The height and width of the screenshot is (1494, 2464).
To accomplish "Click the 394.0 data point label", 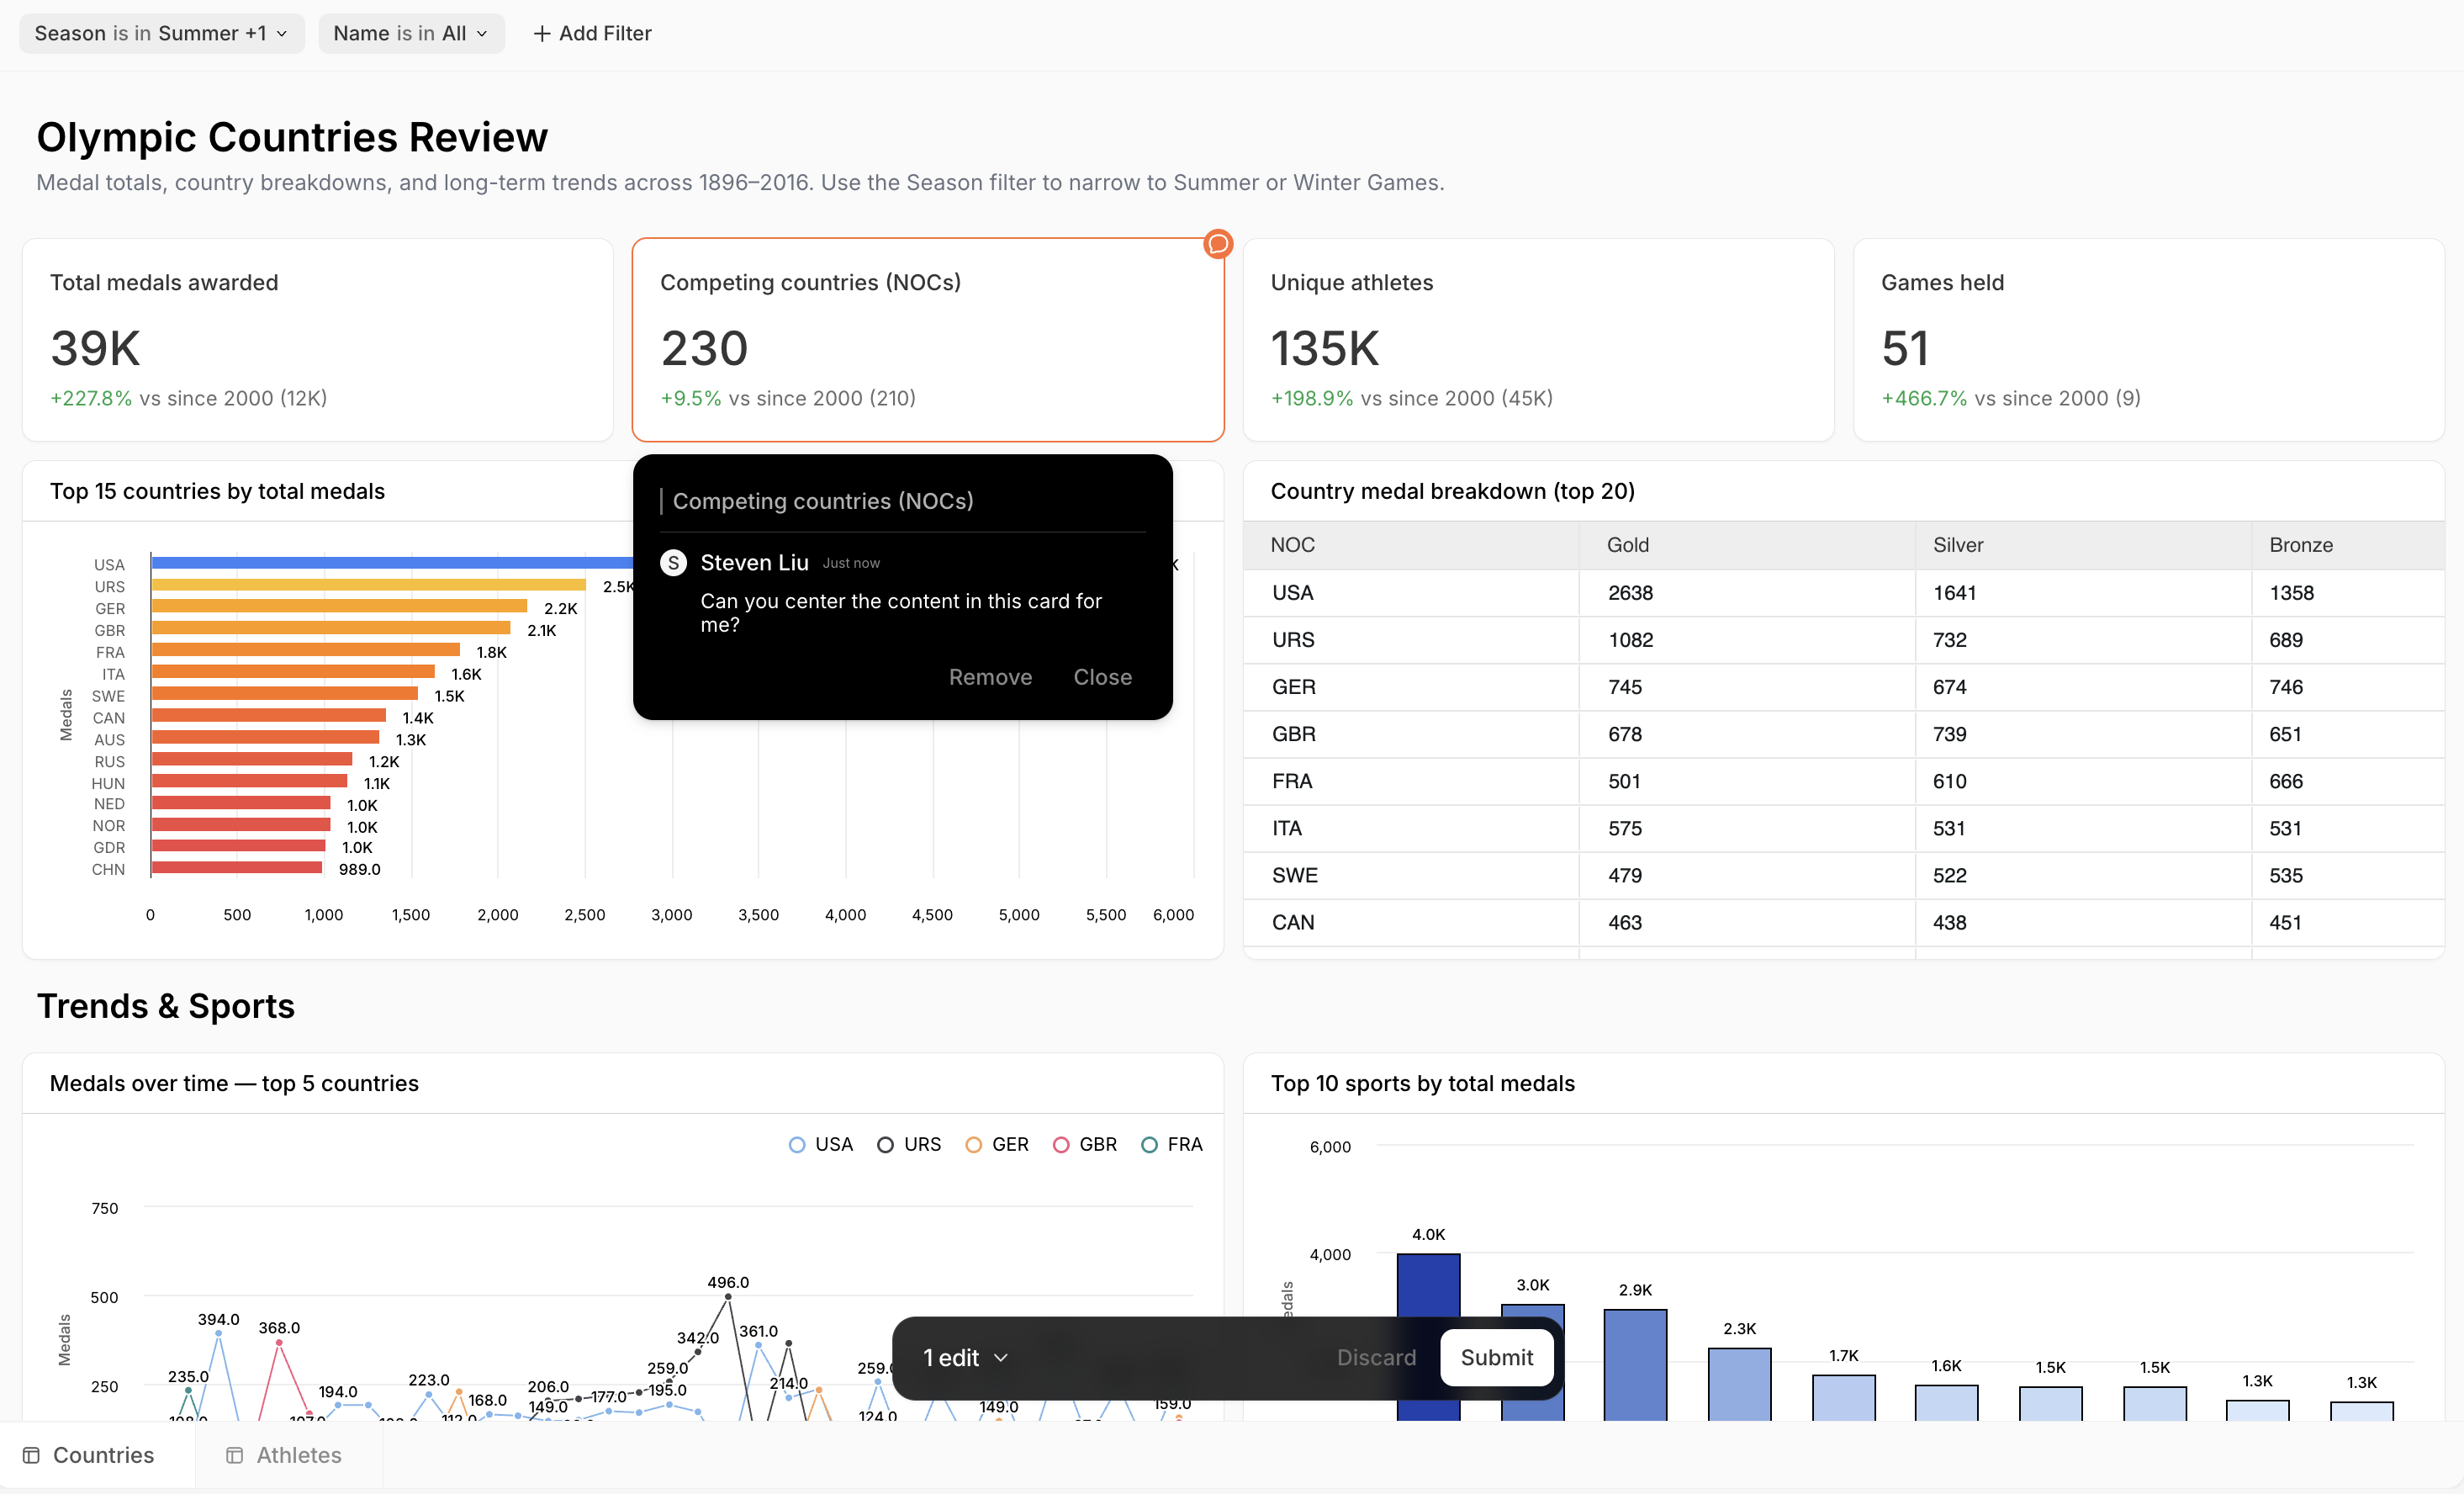I will click(x=218, y=1319).
